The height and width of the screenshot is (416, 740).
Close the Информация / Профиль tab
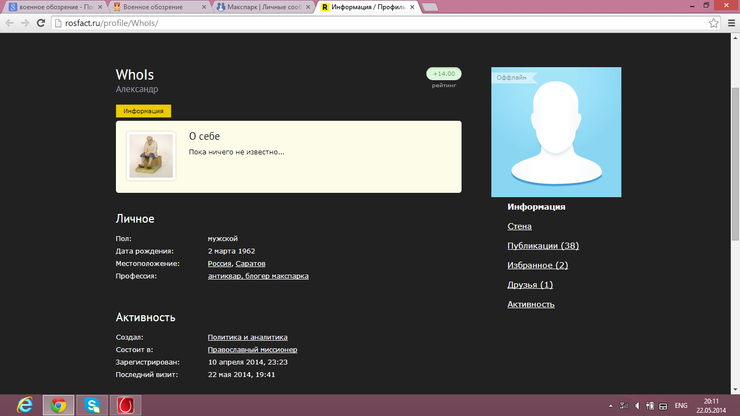(x=412, y=7)
